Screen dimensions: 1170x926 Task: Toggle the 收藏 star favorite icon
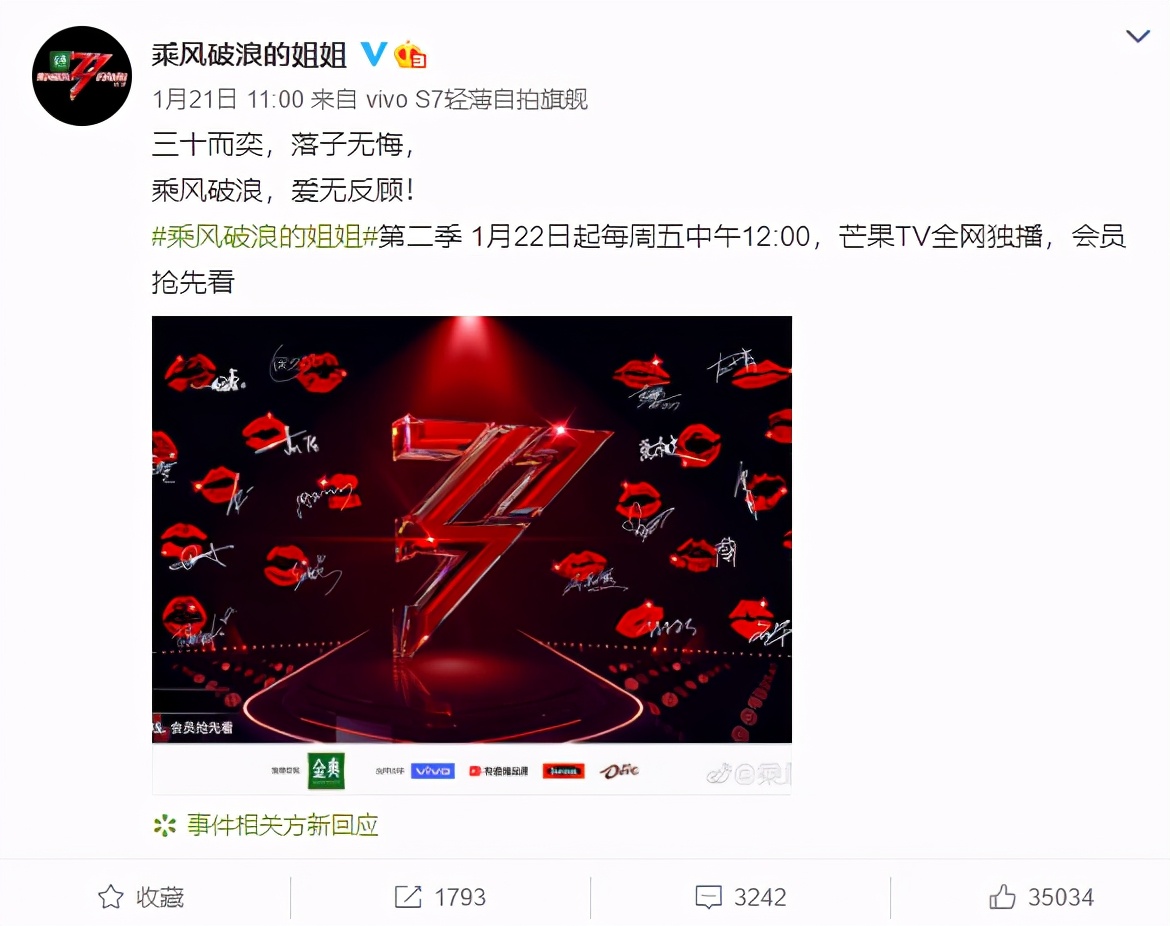[111, 896]
